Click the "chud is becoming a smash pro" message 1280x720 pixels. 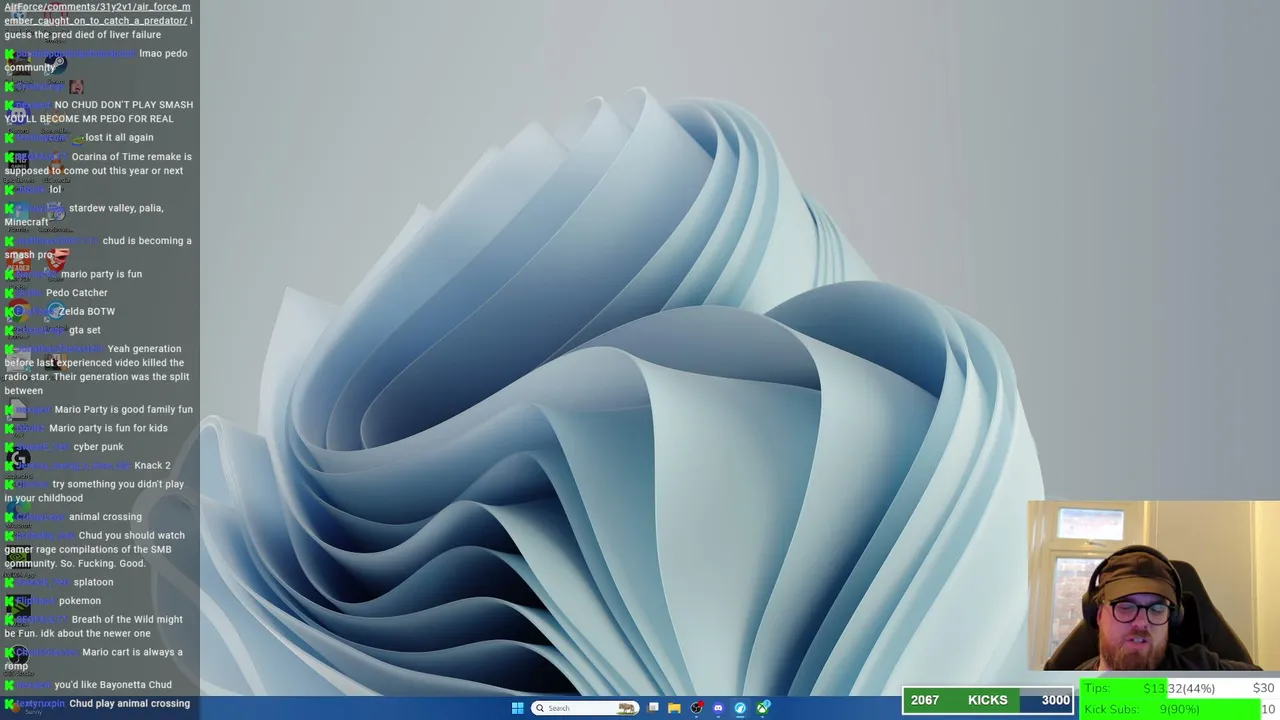point(98,248)
